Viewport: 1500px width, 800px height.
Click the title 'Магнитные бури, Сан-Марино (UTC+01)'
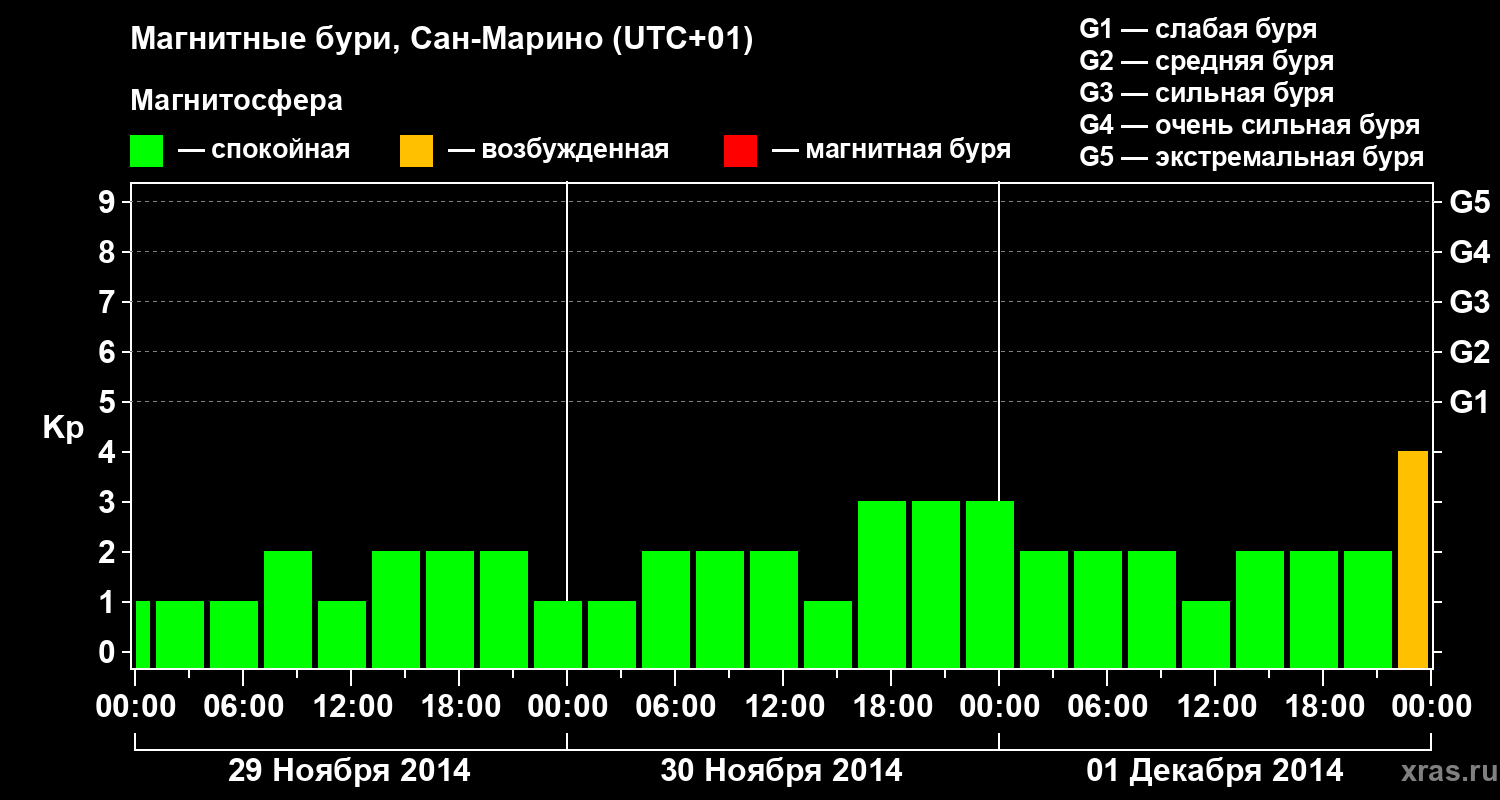pos(441,41)
